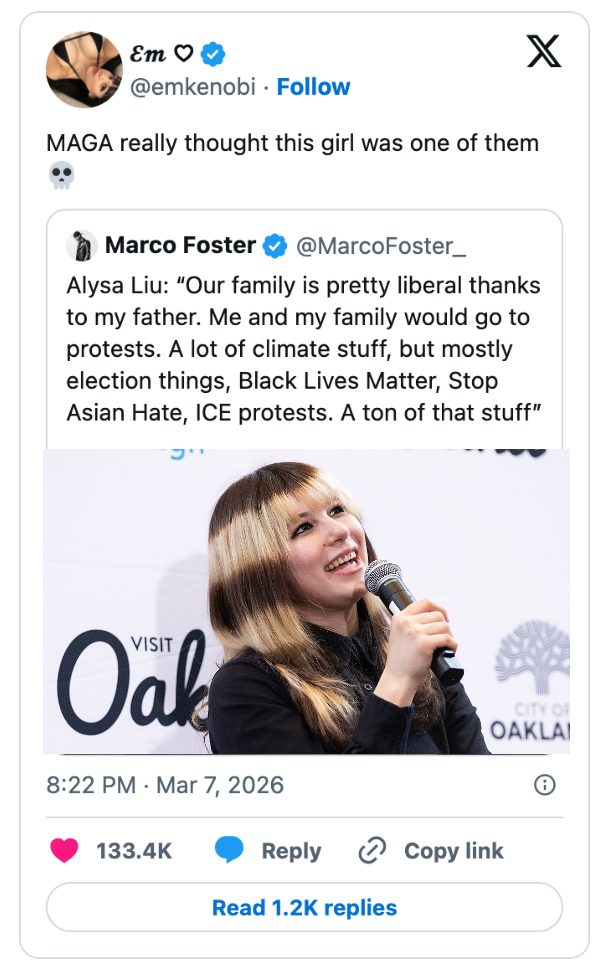Viewport: 614px width, 974px height.
Task: Follow the @emkenobi account
Action: [x=313, y=87]
